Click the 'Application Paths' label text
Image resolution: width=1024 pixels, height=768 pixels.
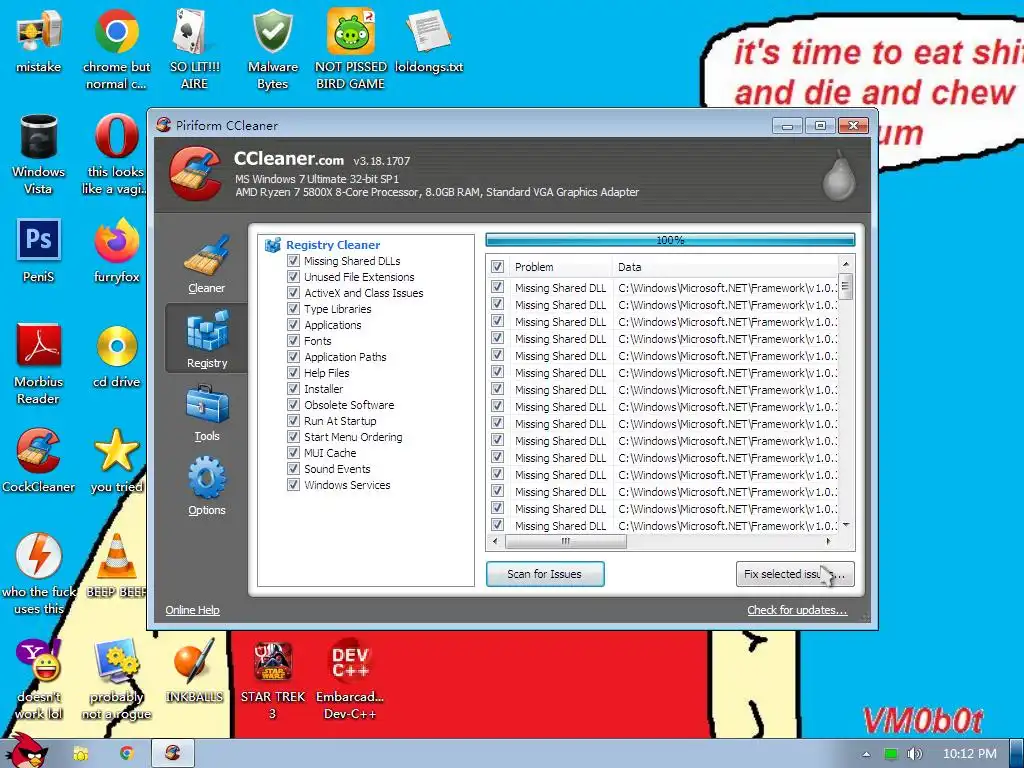(x=345, y=357)
